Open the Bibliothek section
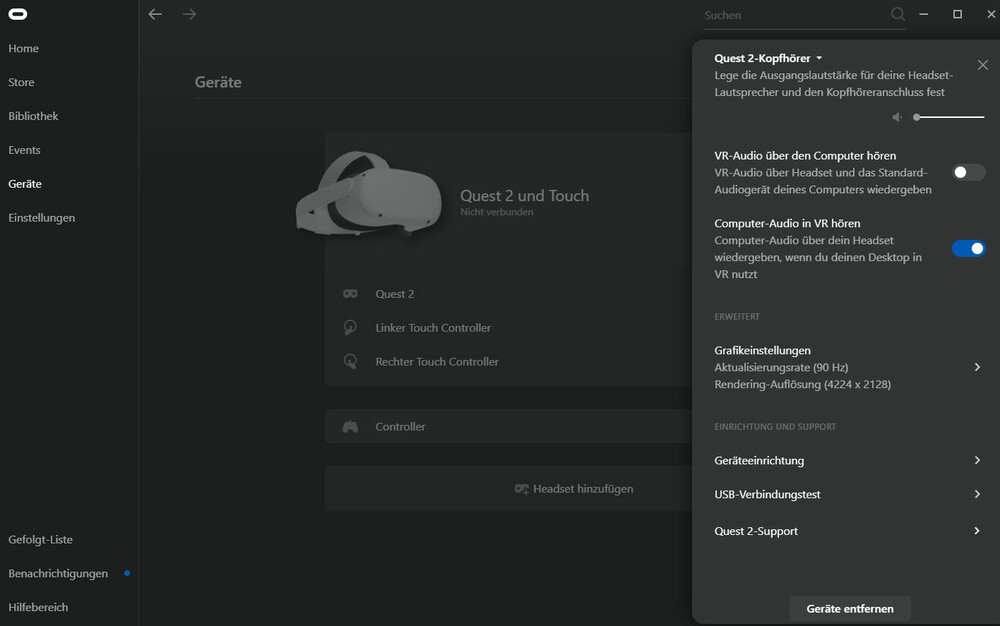 point(33,116)
